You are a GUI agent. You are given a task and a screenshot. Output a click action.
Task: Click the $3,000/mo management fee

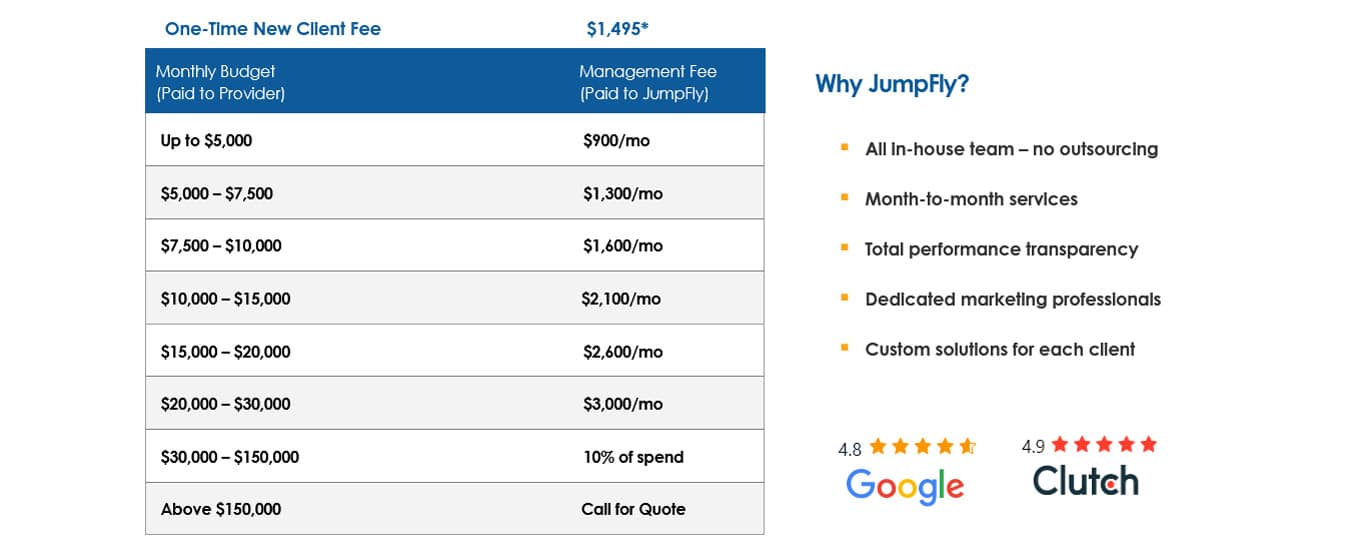tap(622, 404)
